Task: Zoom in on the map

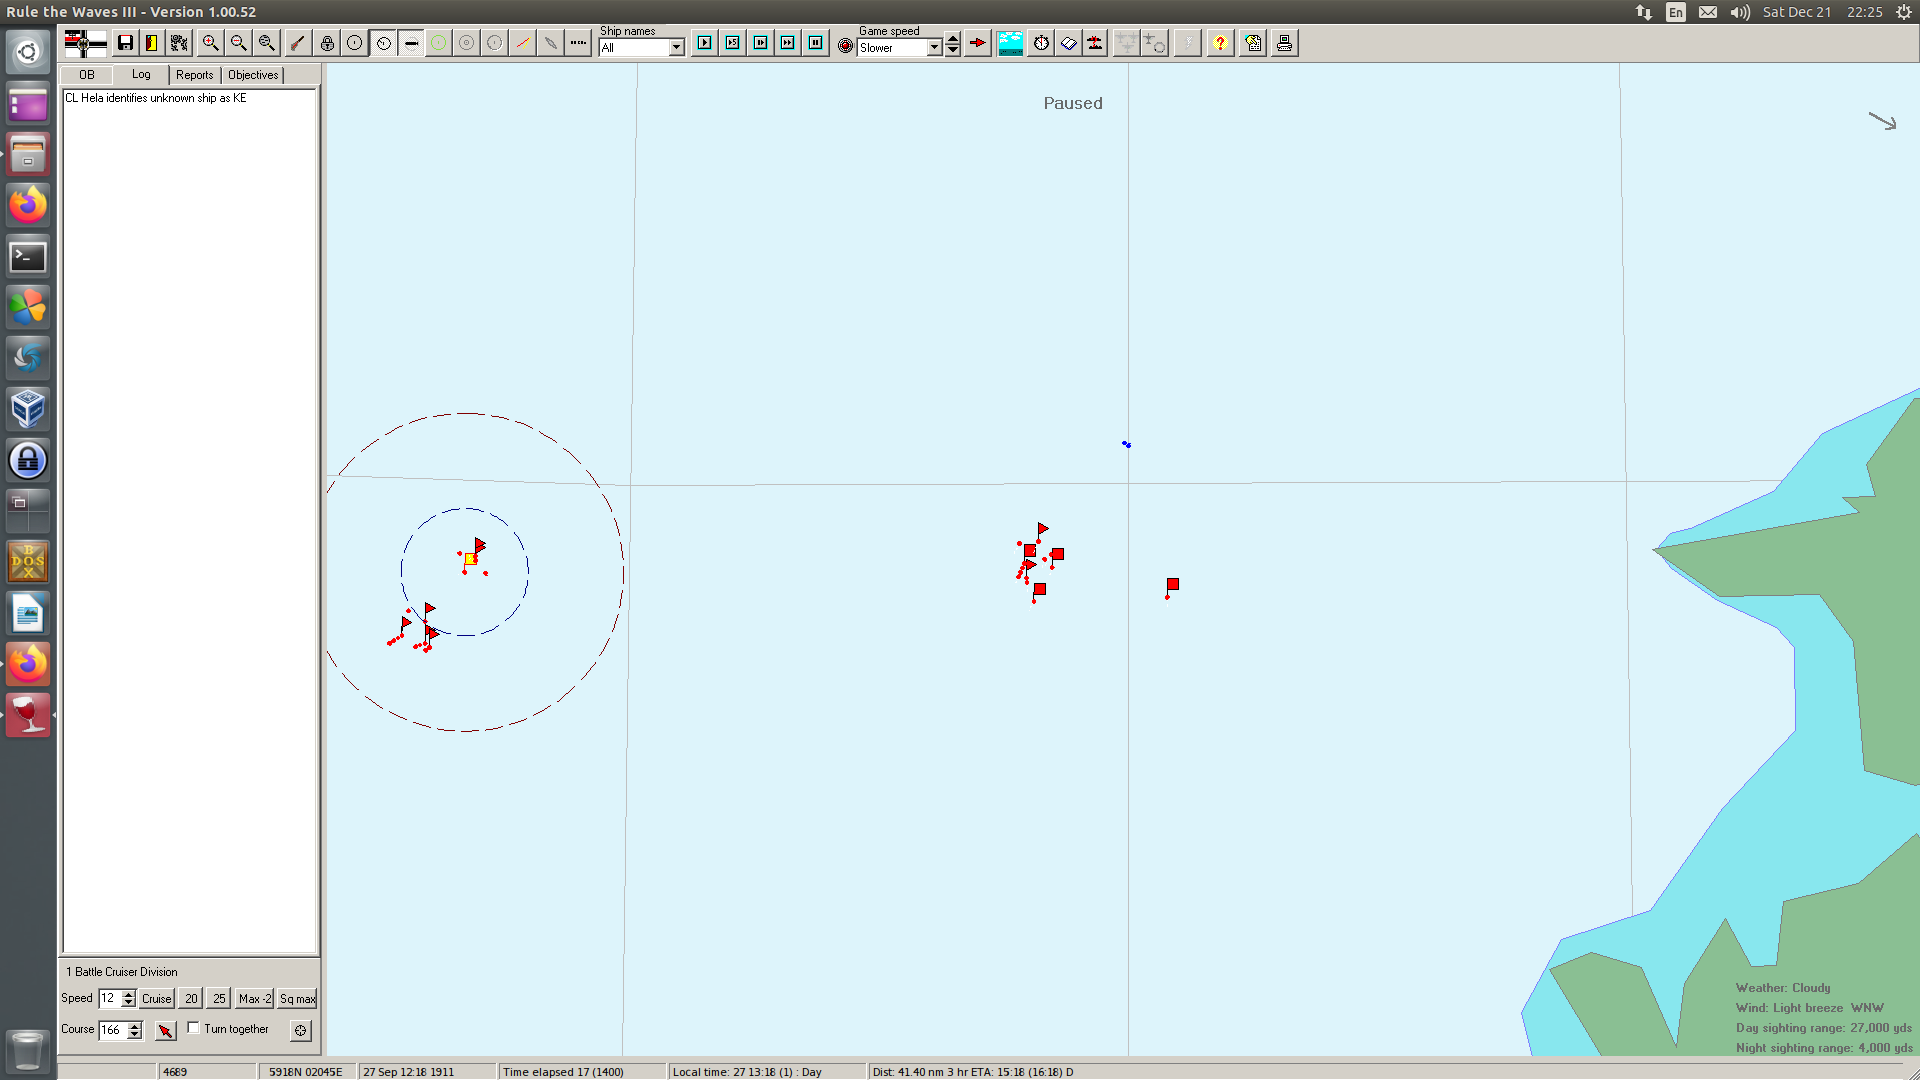Action: click(x=210, y=43)
